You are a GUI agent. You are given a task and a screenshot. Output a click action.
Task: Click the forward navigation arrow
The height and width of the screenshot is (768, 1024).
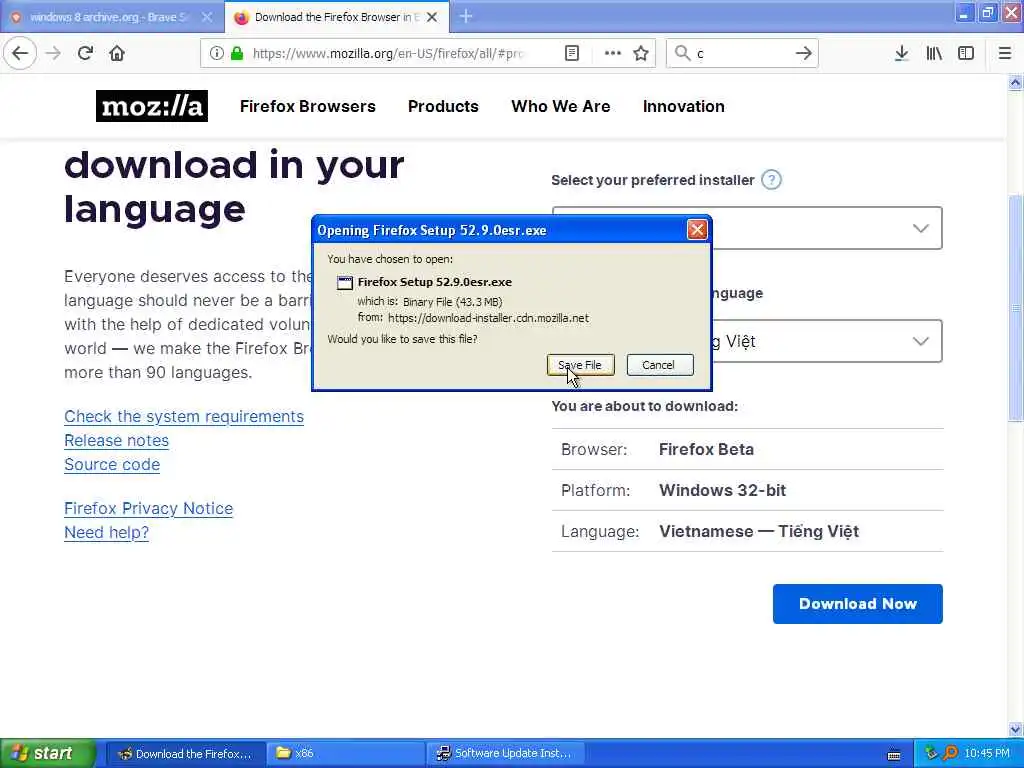click(53, 53)
